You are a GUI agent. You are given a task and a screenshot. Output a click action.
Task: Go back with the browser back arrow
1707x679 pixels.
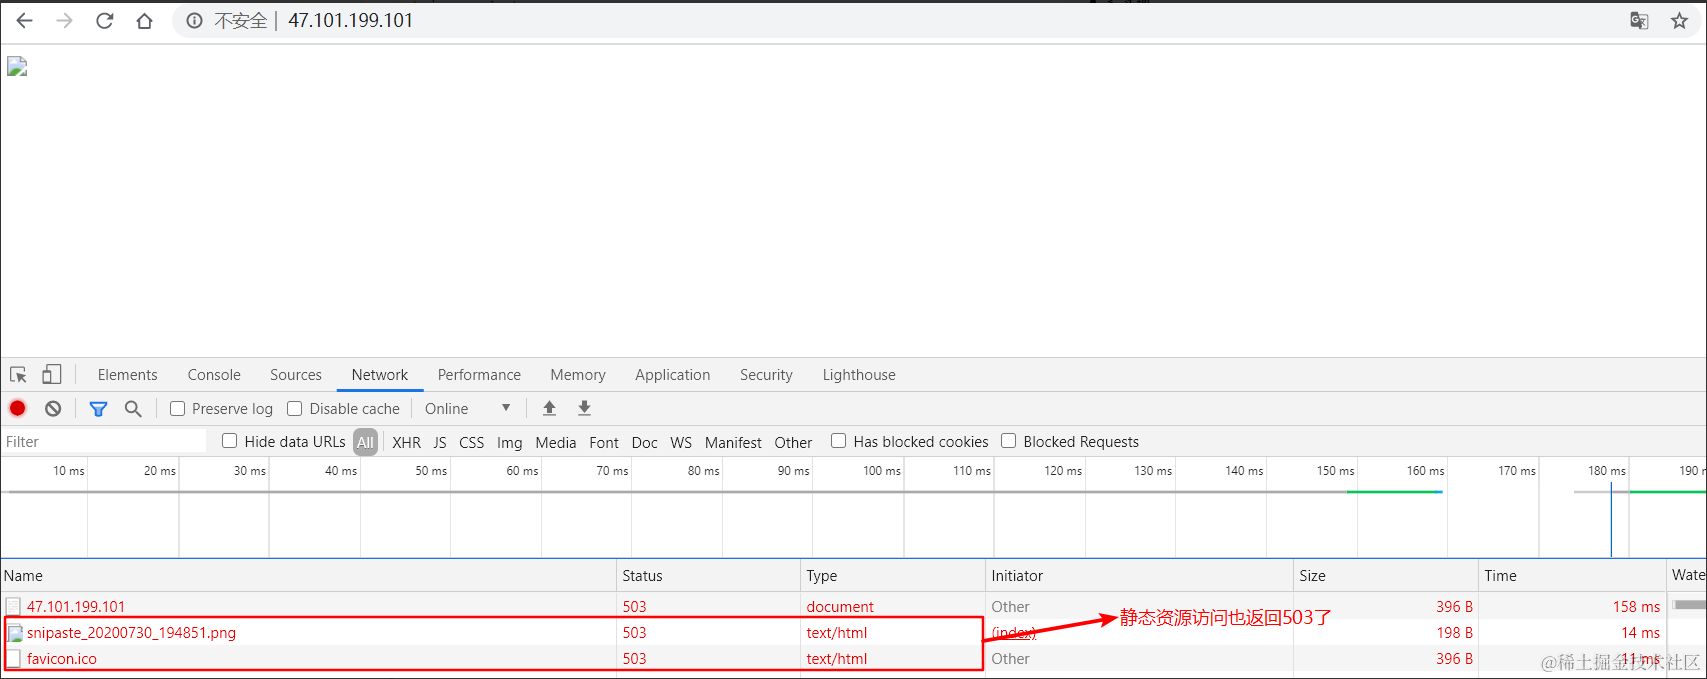(24, 21)
